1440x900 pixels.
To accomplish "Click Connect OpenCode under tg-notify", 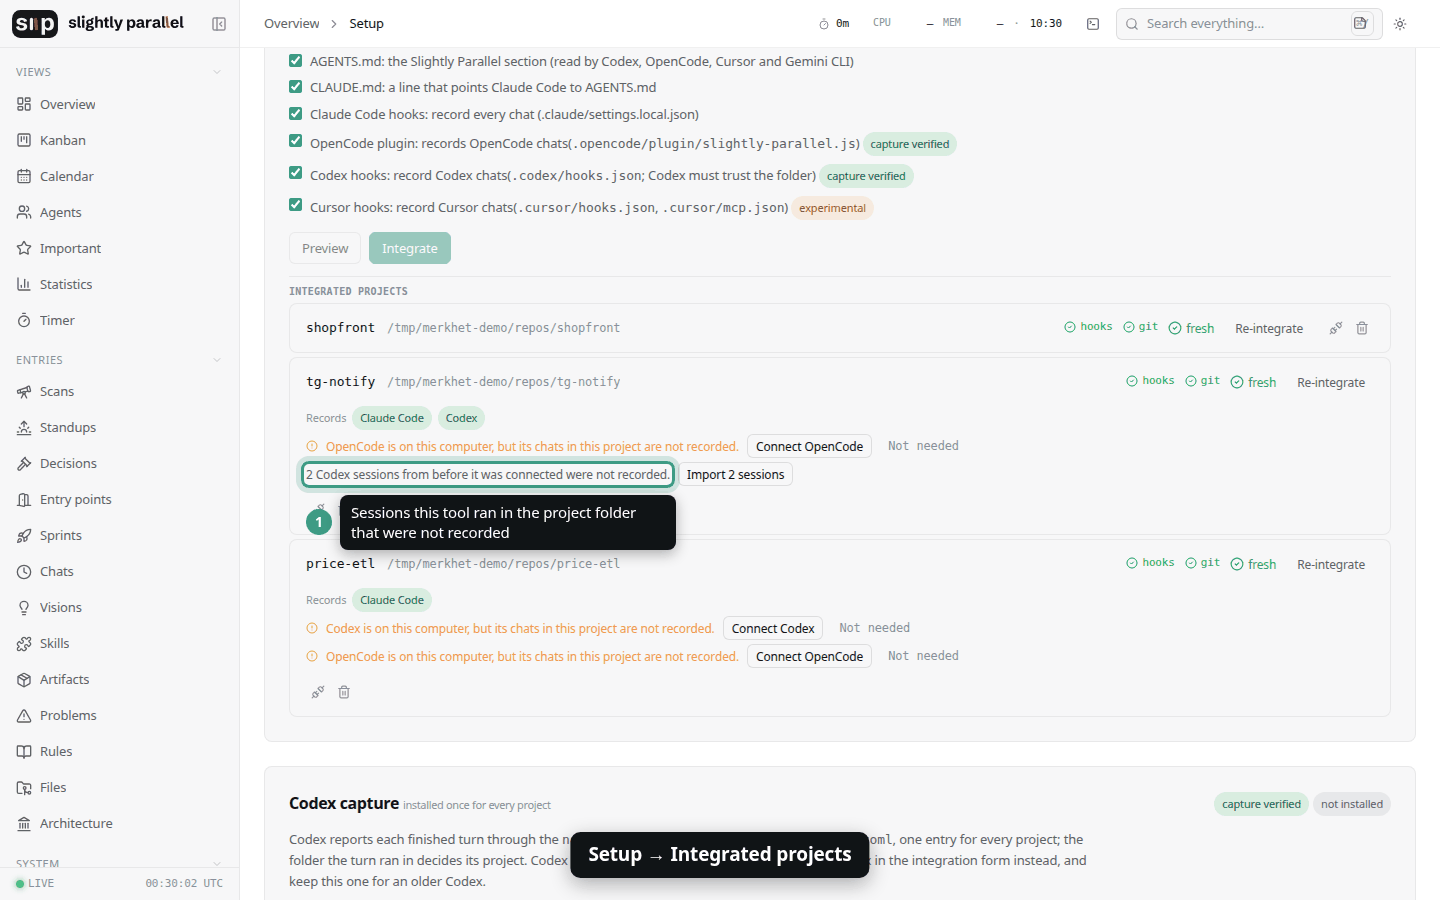I will 809,446.
